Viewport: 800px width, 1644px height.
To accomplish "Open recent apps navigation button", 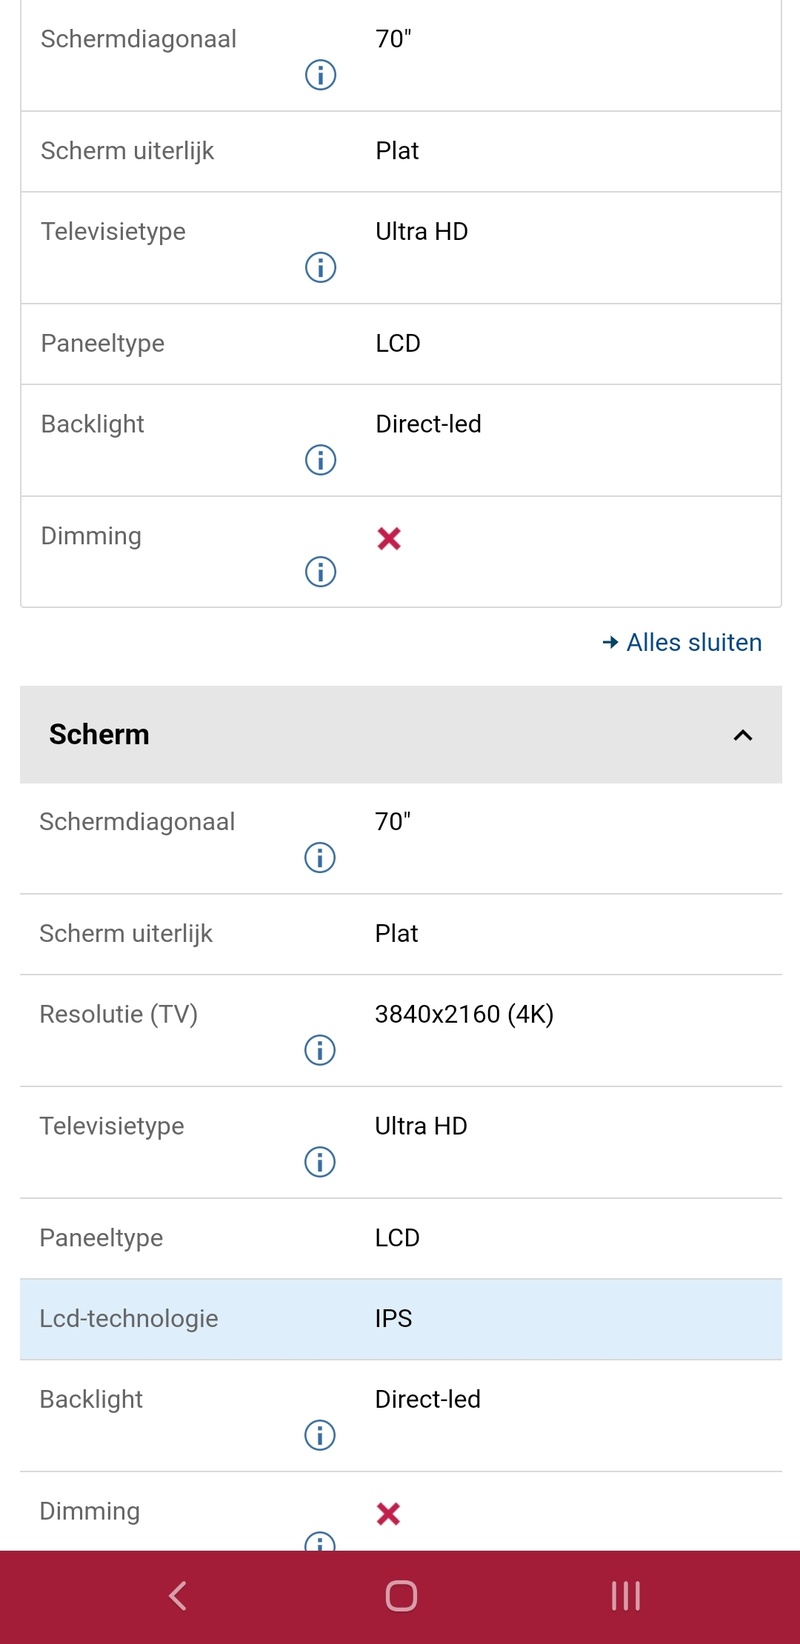I will pyautogui.click(x=626, y=1596).
